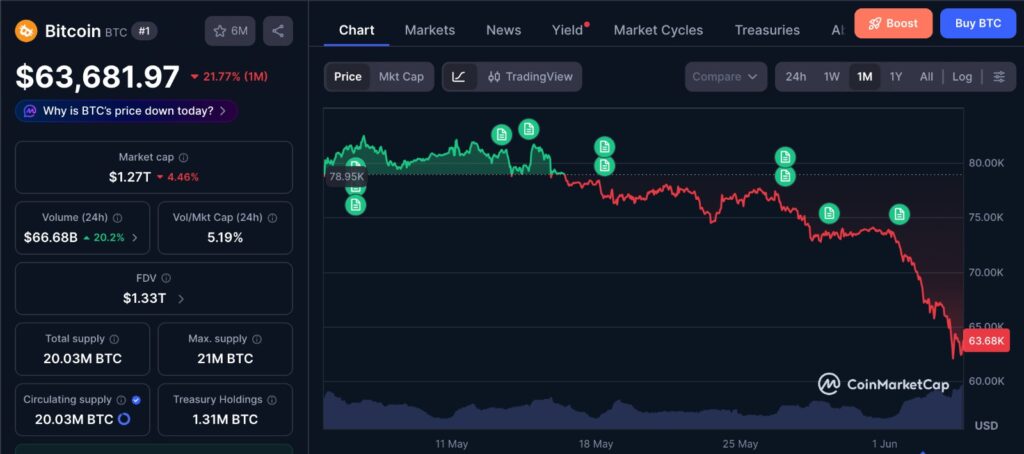1024x454 pixels.
Task: Open the news marker left of the highest one
Action: pos(502,135)
